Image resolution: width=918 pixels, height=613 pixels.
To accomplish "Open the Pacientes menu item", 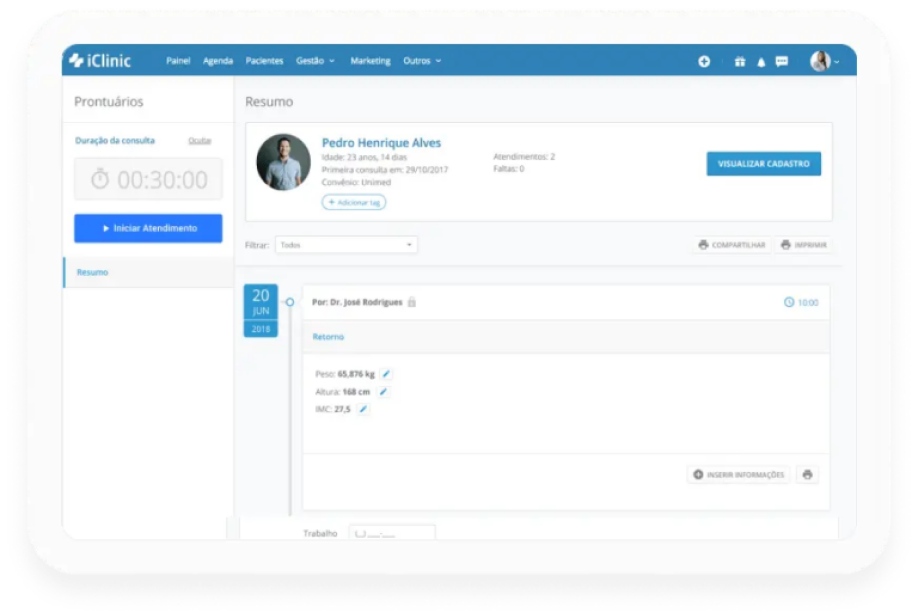I will (264, 61).
